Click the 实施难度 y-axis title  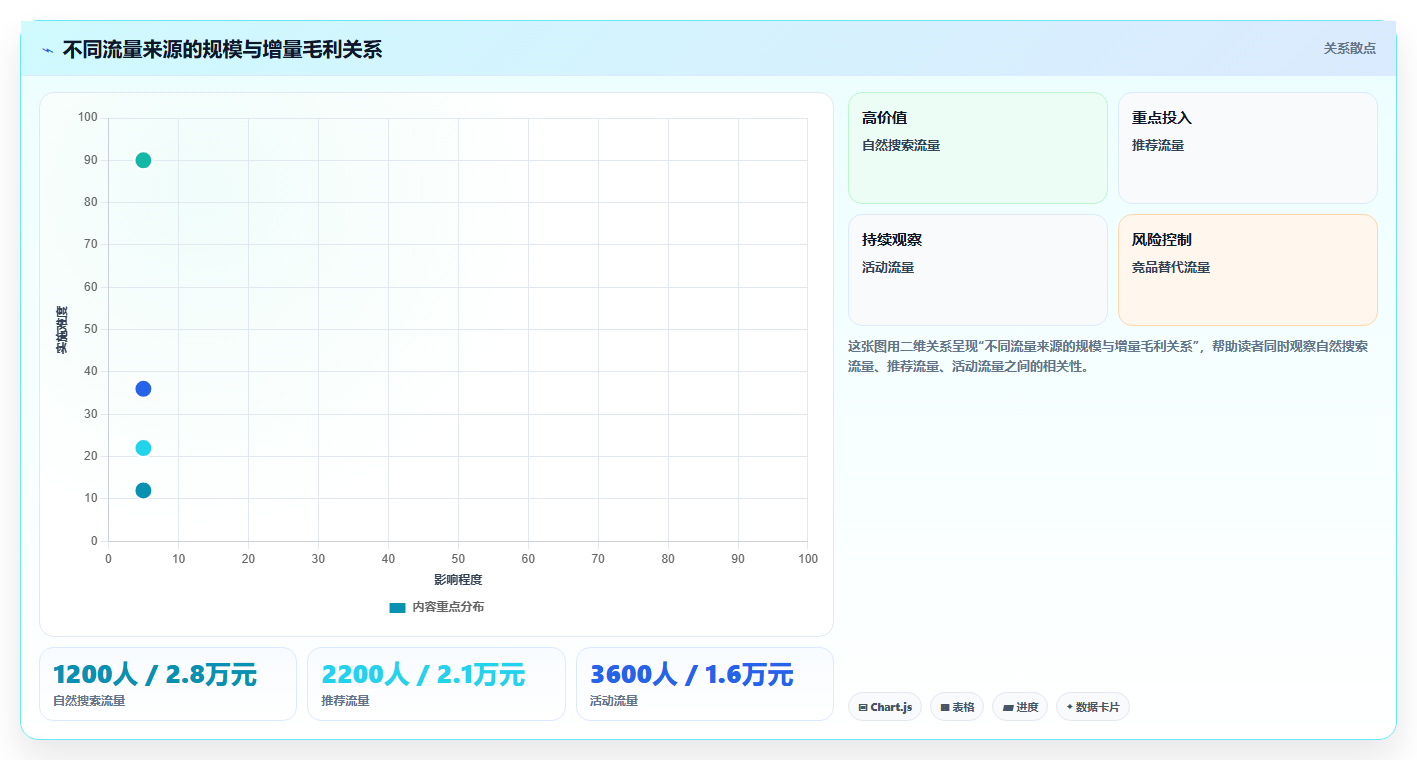(x=62, y=330)
